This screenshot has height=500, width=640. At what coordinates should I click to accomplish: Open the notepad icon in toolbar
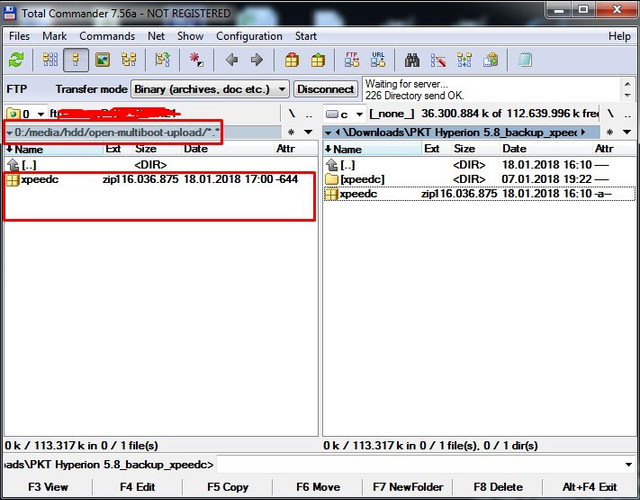tap(525, 60)
